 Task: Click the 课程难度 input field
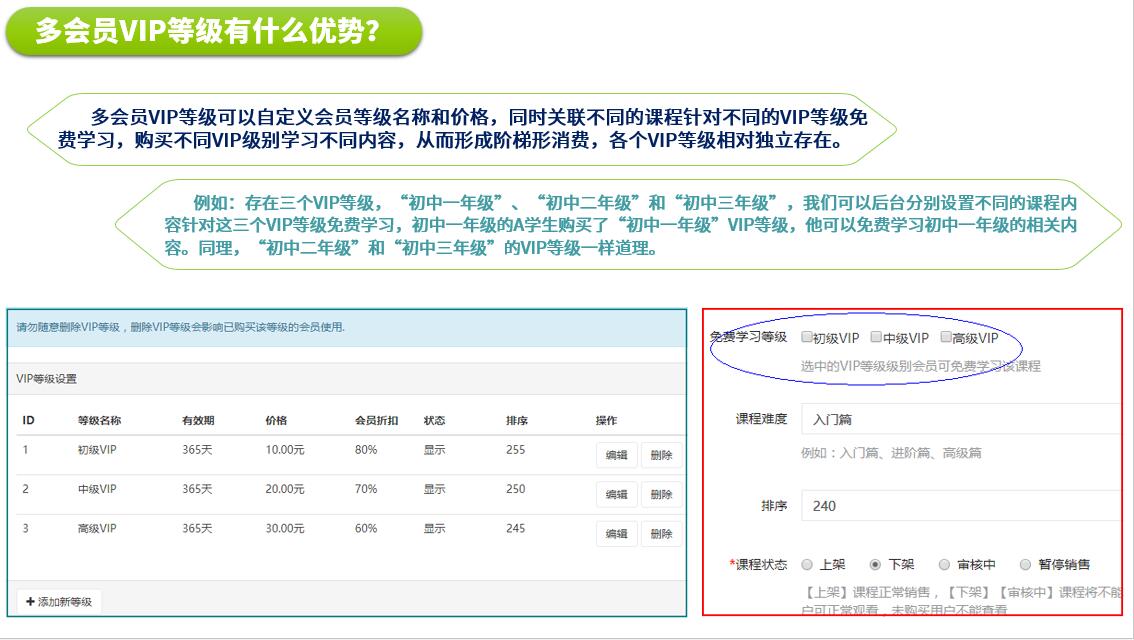pyautogui.click(x=960, y=419)
